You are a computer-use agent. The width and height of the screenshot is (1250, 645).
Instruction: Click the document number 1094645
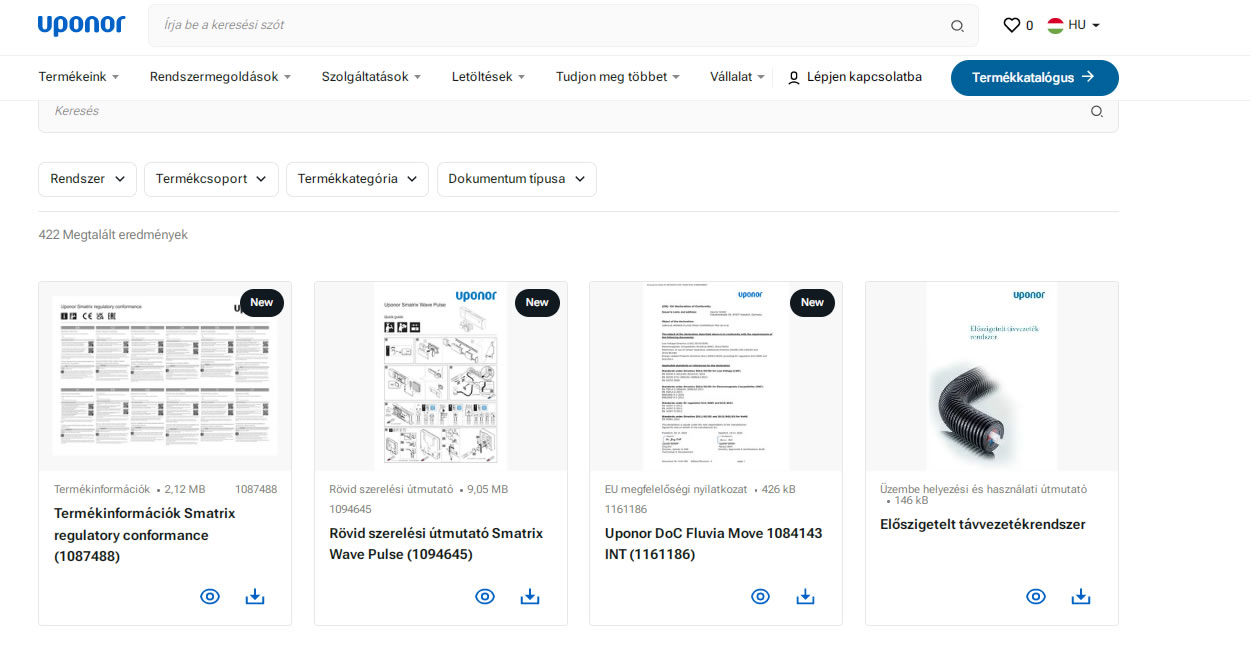pos(350,509)
